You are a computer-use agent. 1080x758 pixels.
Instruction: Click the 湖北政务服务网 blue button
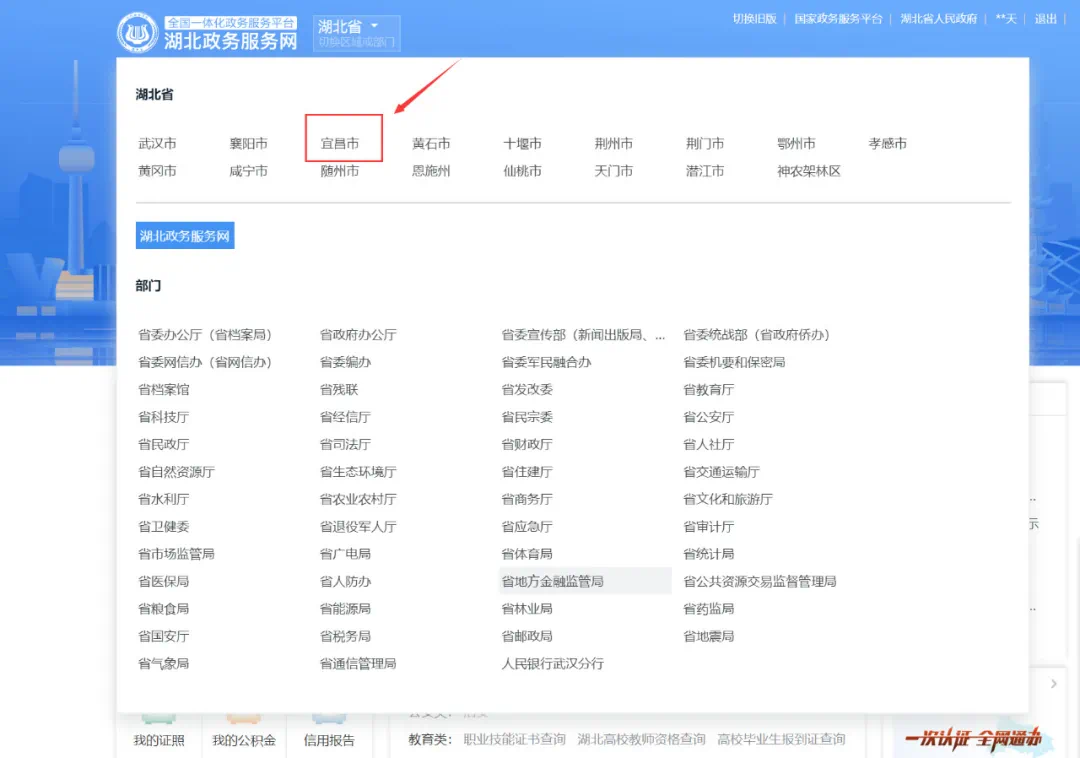185,237
